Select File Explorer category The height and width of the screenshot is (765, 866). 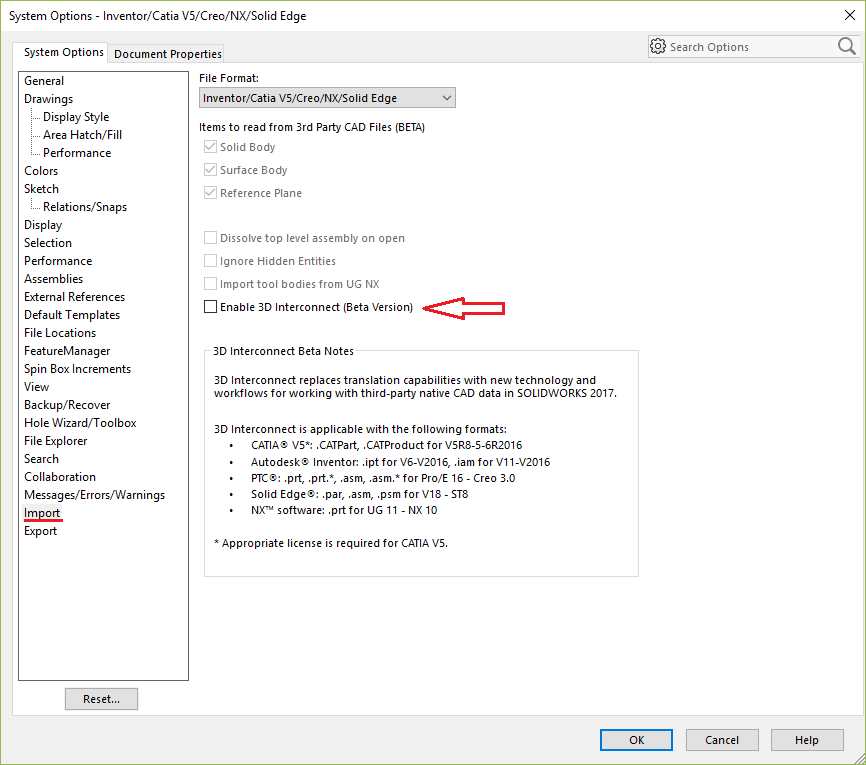pyautogui.click(x=55, y=441)
